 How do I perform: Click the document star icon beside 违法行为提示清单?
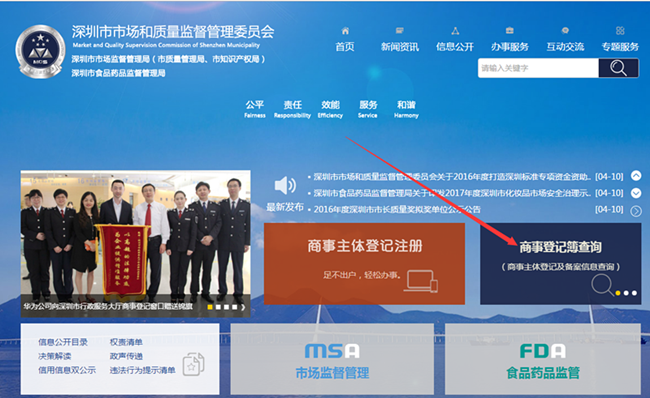tap(194, 364)
